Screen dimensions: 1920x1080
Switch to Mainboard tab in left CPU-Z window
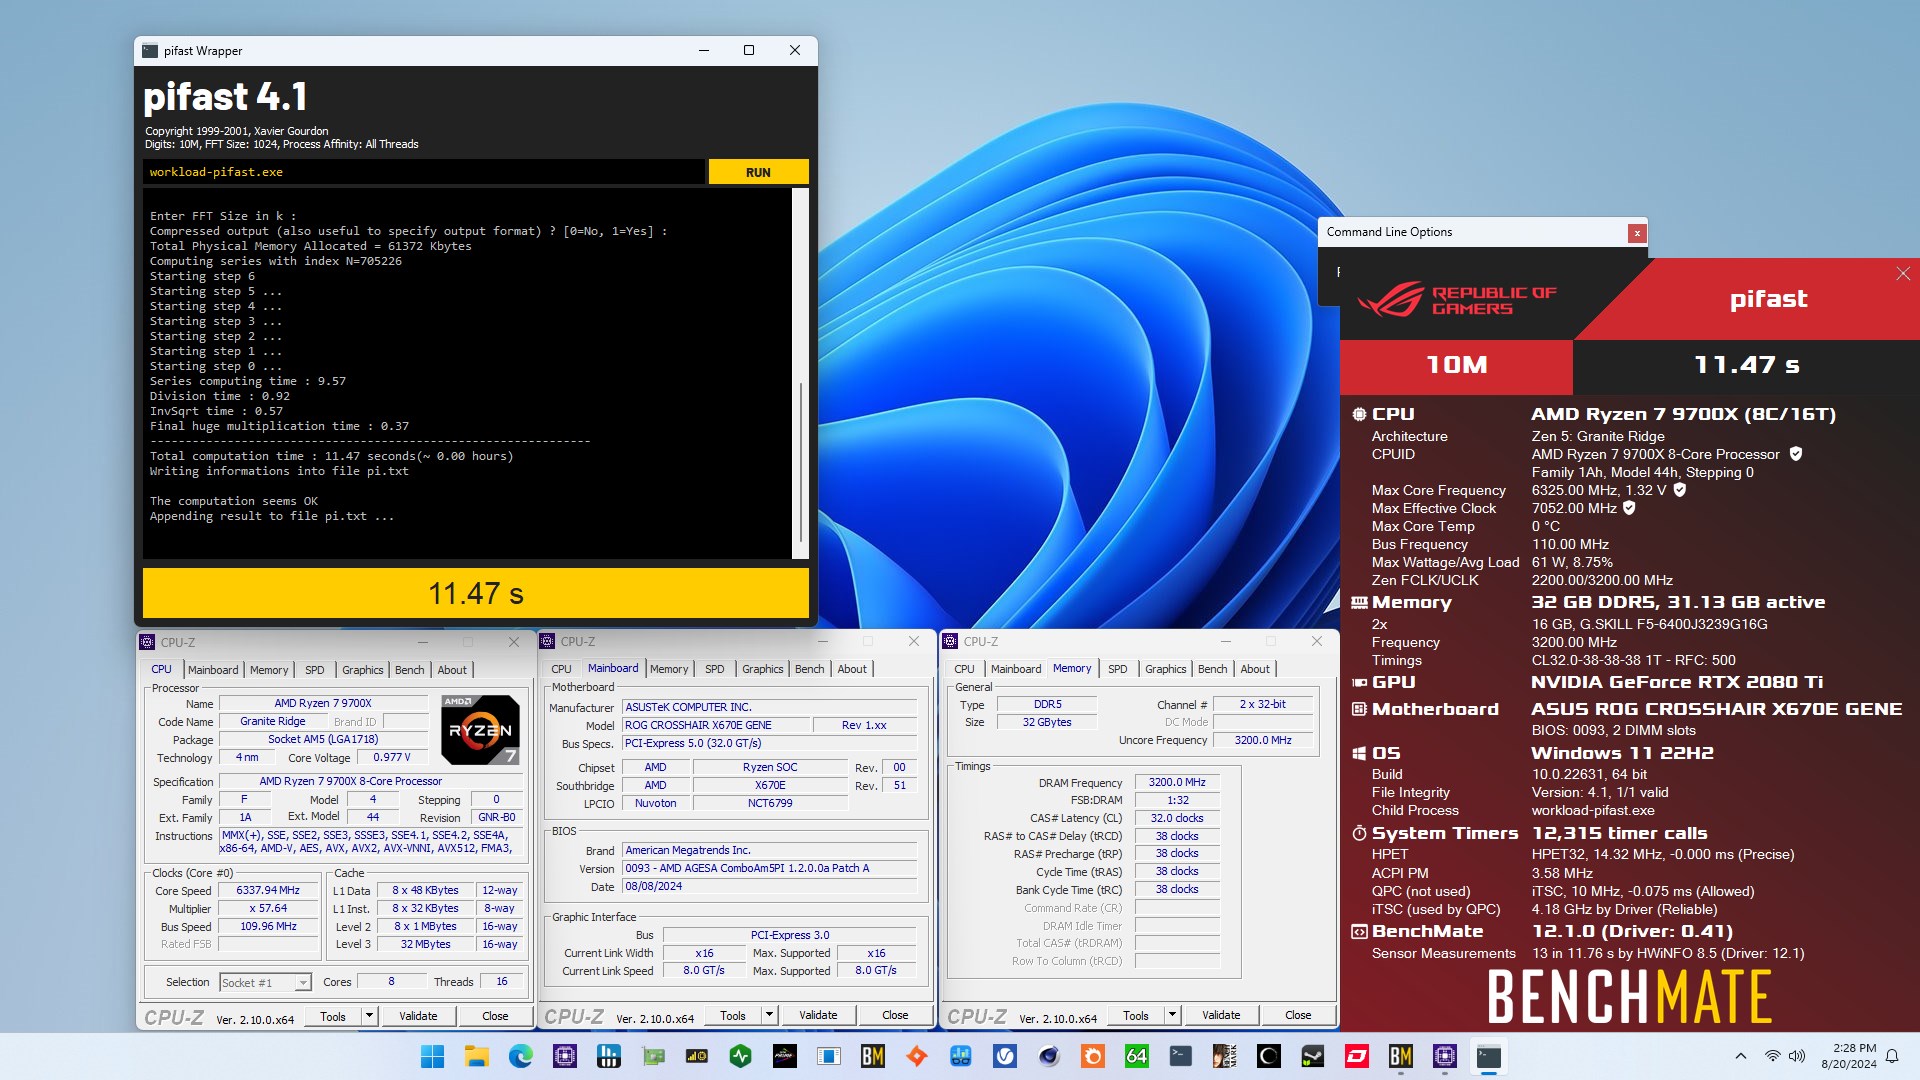(x=213, y=670)
